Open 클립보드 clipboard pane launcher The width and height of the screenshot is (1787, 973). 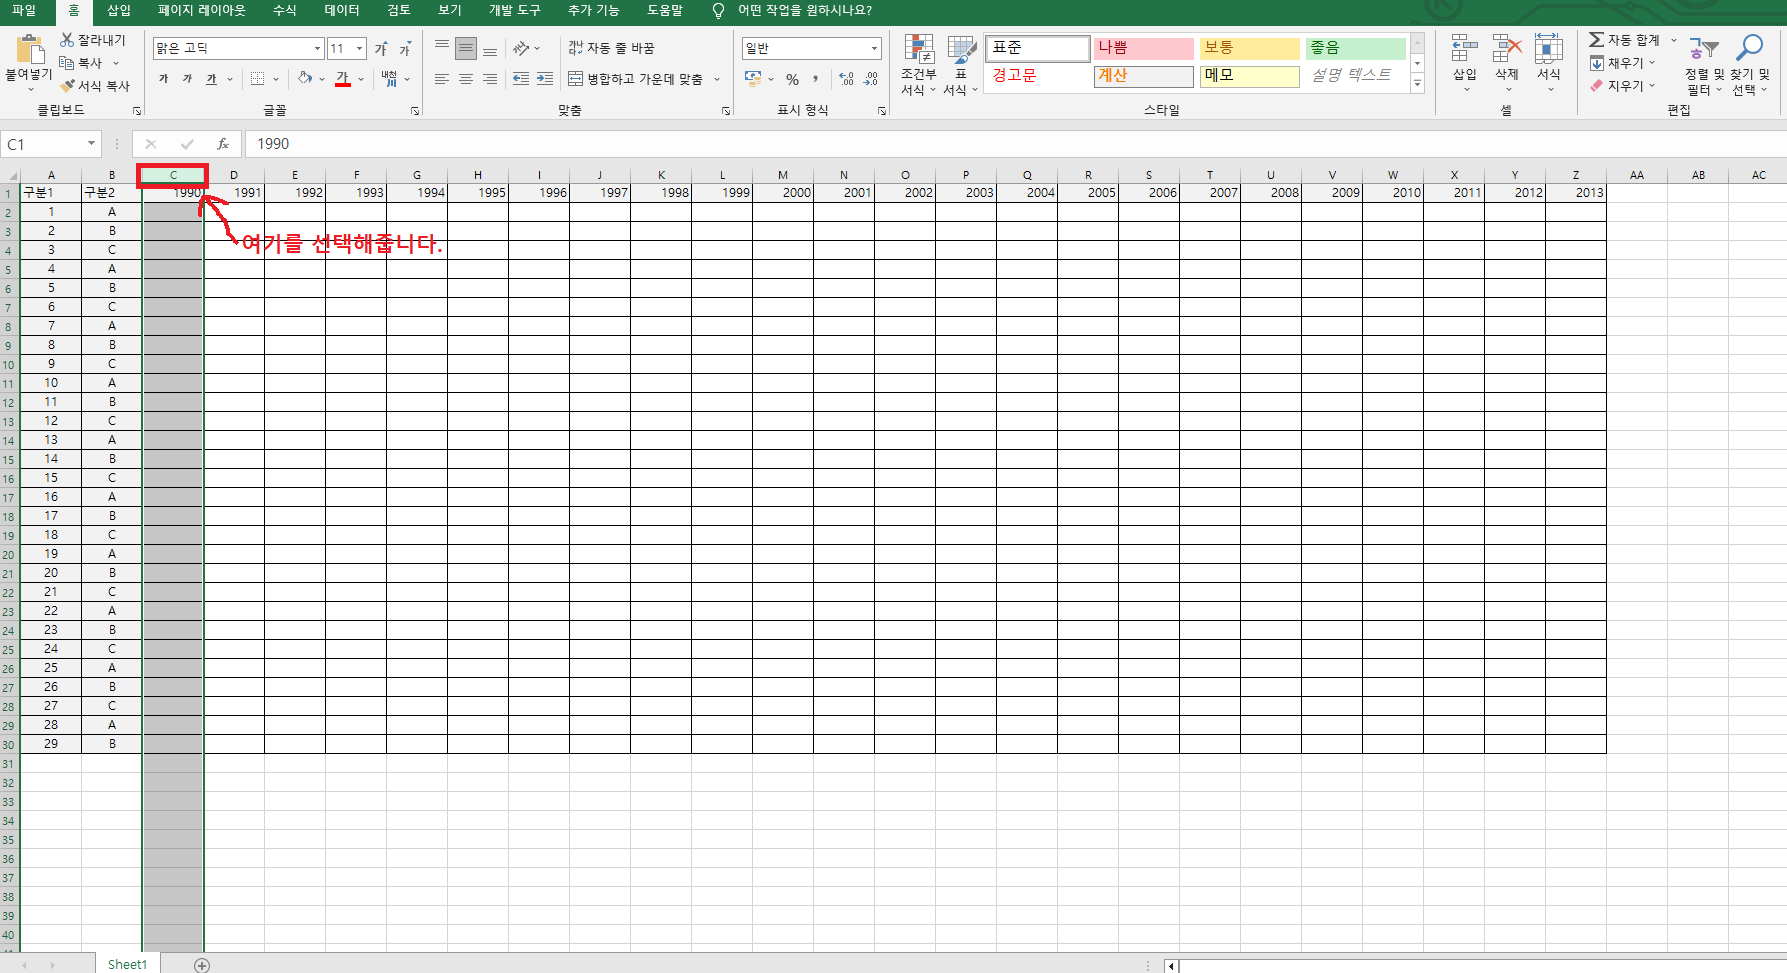(137, 111)
